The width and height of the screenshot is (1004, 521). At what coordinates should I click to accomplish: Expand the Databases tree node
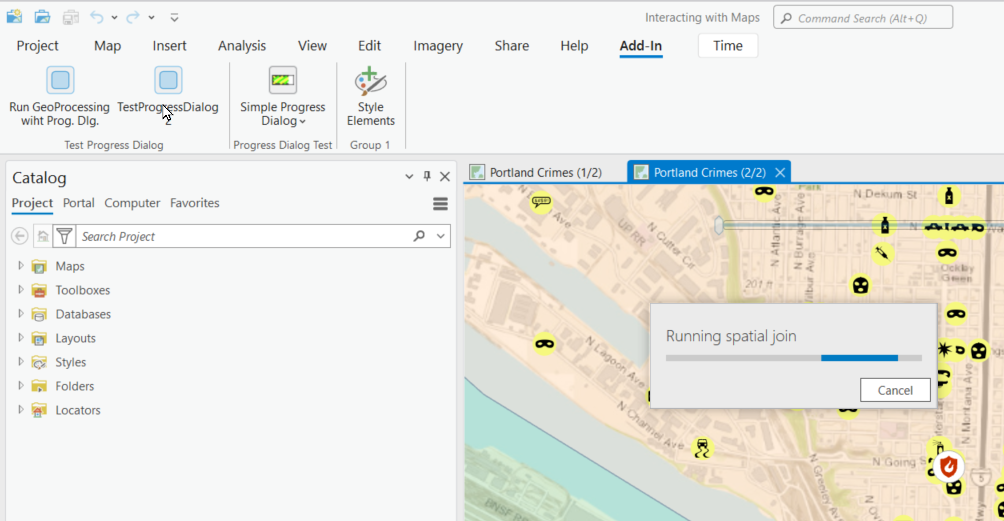(x=20, y=314)
